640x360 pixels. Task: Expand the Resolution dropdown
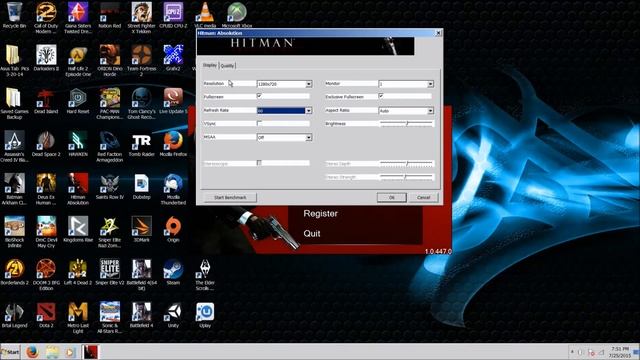pyautogui.click(x=309, y=84)
